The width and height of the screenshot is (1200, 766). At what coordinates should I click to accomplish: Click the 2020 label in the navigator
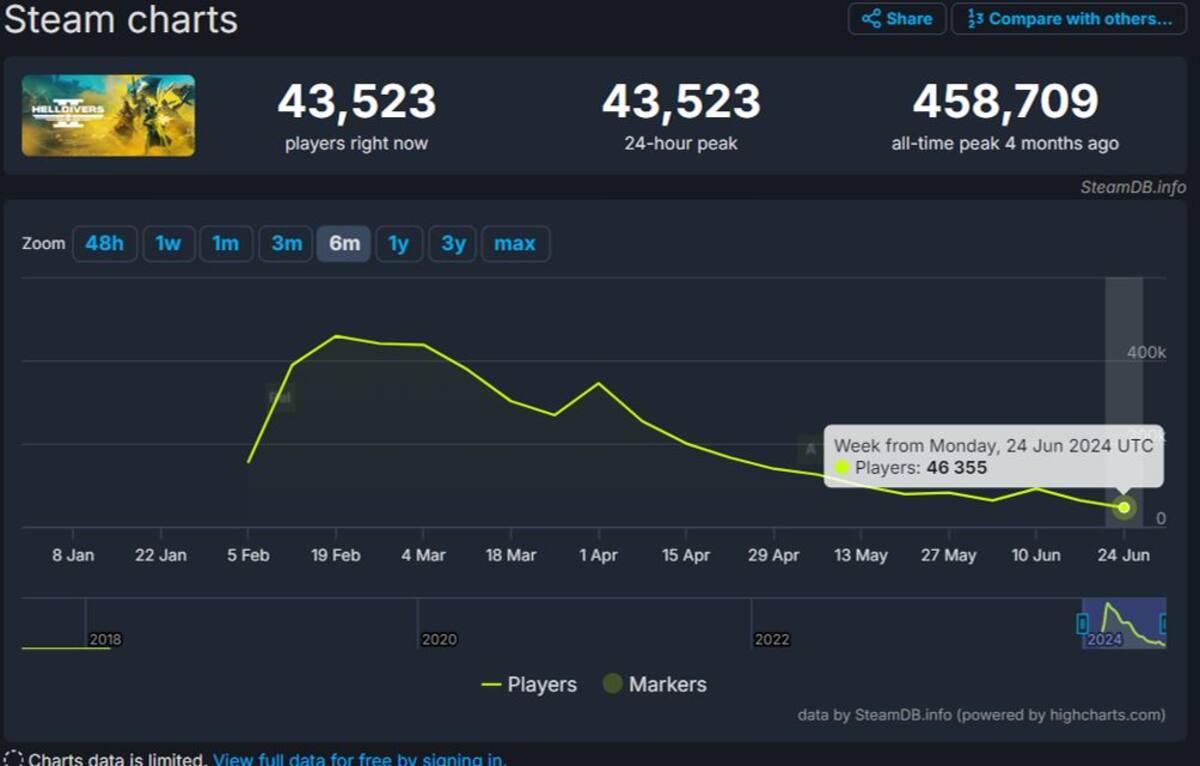[x=439, y=639]
